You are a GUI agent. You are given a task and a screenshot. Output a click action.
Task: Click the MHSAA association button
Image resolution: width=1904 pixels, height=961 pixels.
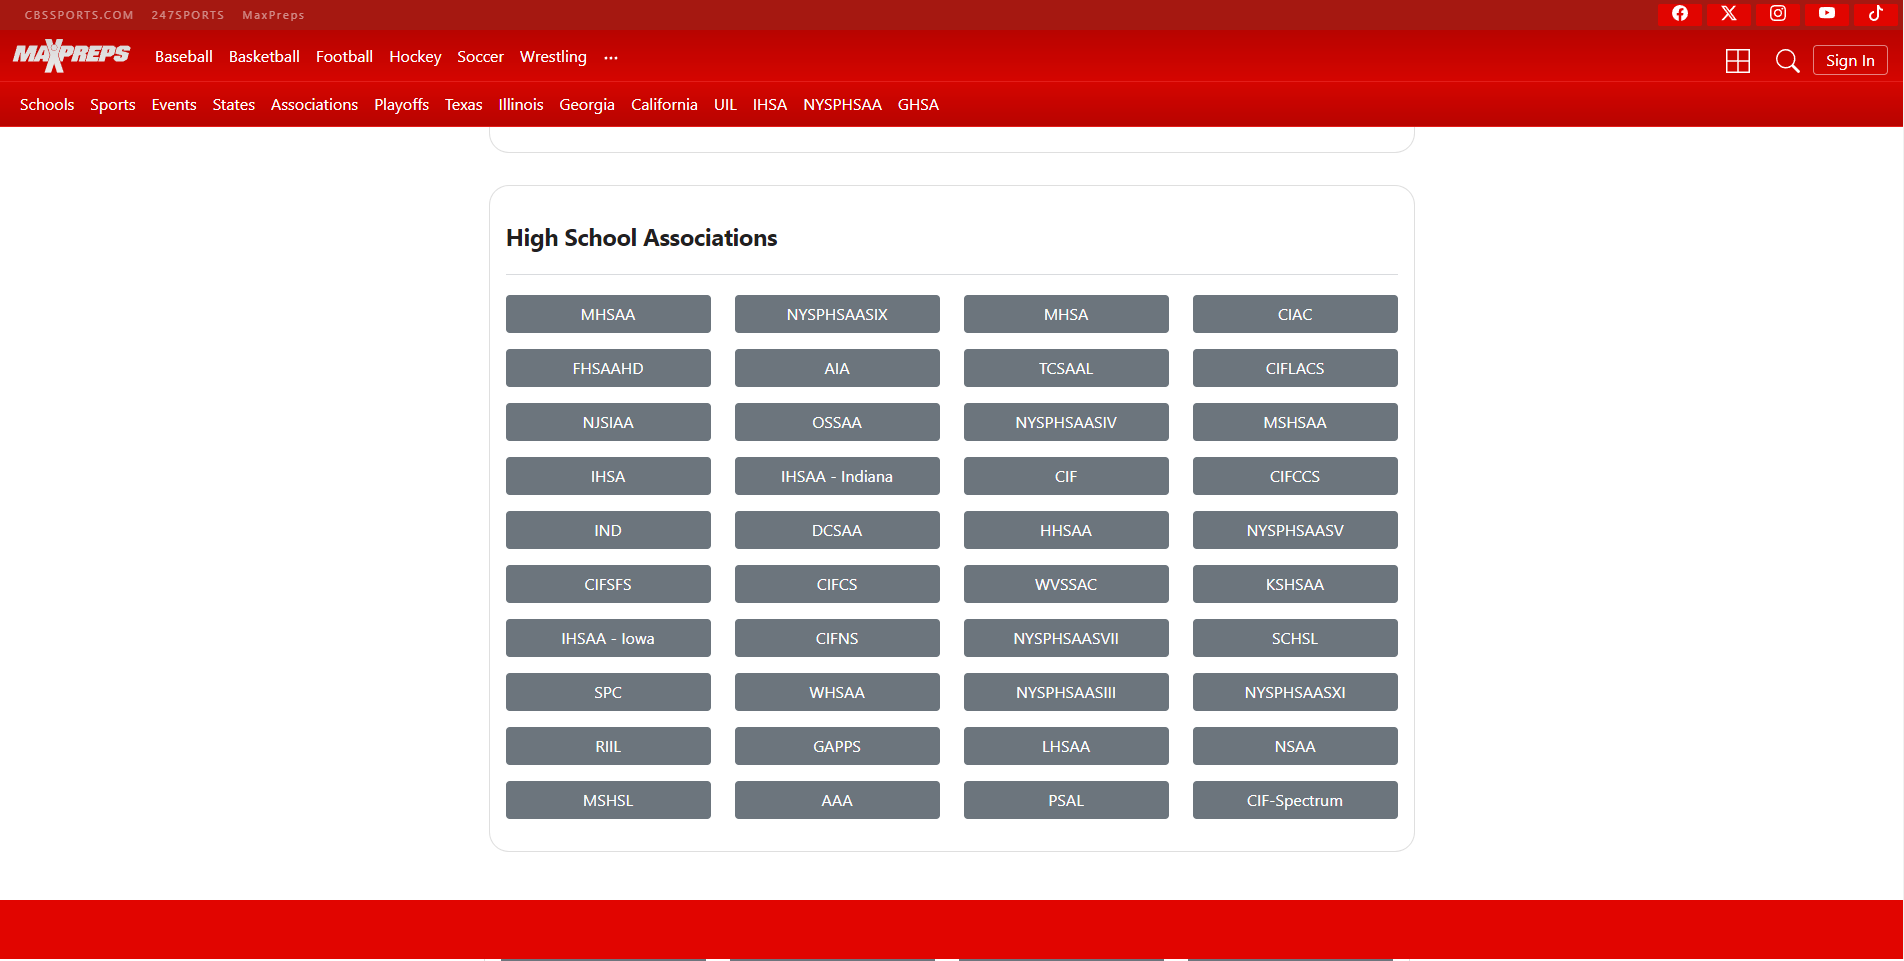point(608,314)
